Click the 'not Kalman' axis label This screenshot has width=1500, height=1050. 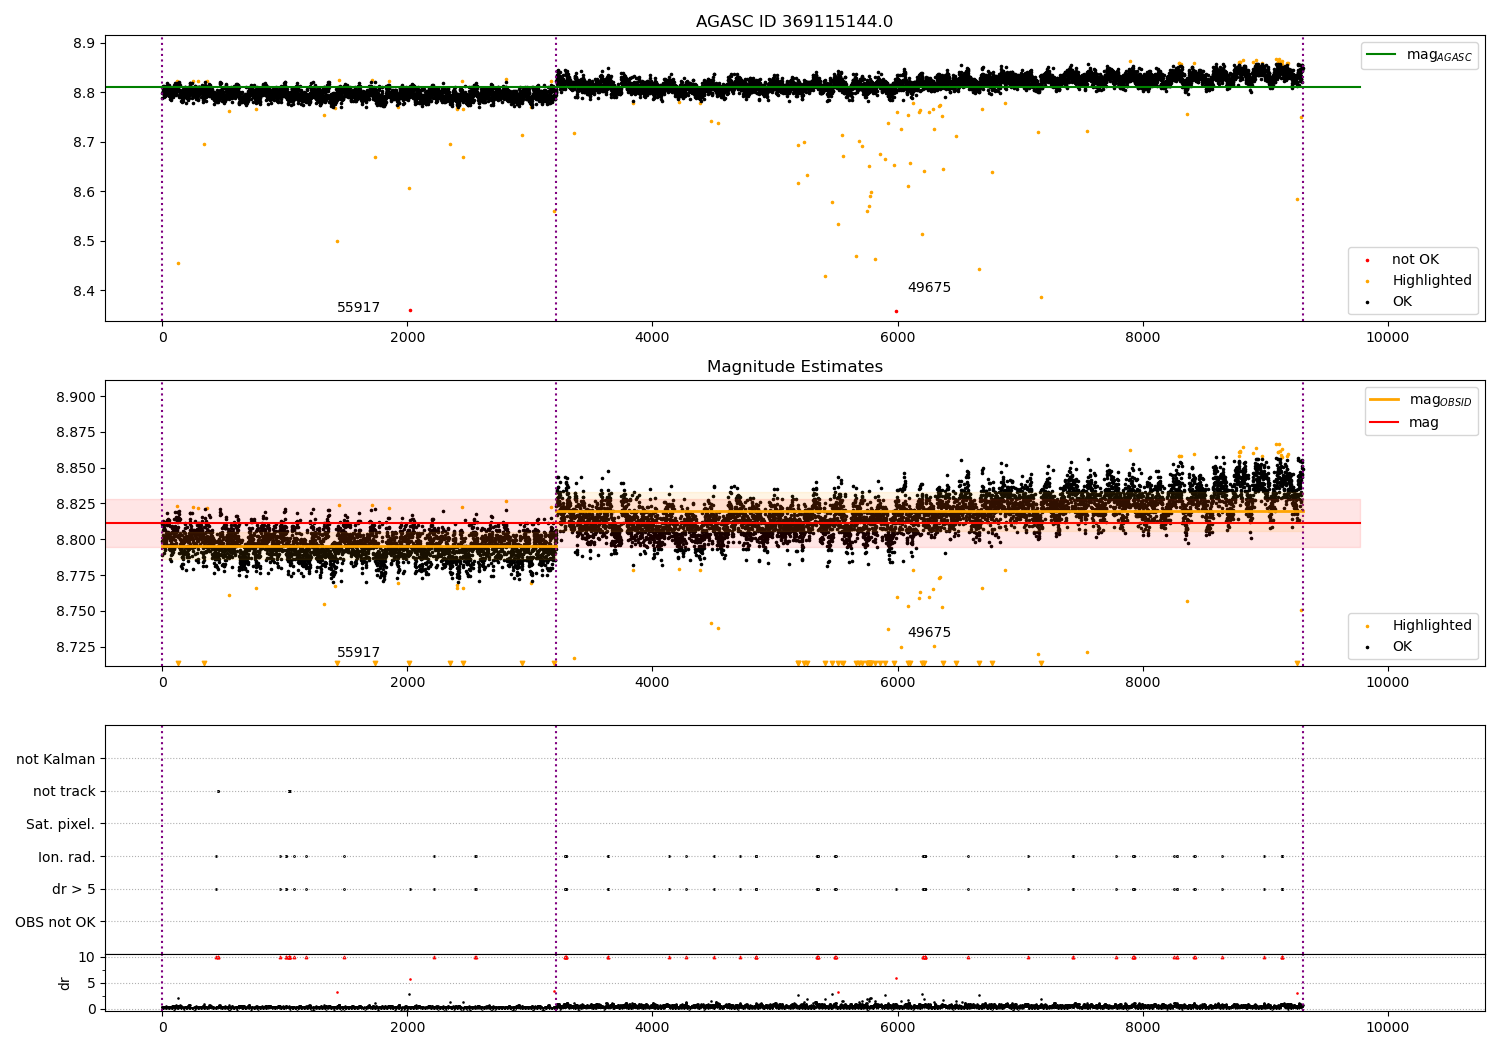click(56, 759)
